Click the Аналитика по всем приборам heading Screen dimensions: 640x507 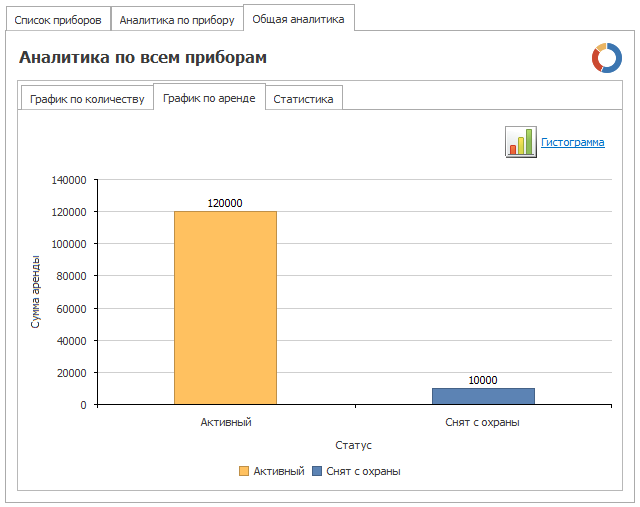coord(143,57)
